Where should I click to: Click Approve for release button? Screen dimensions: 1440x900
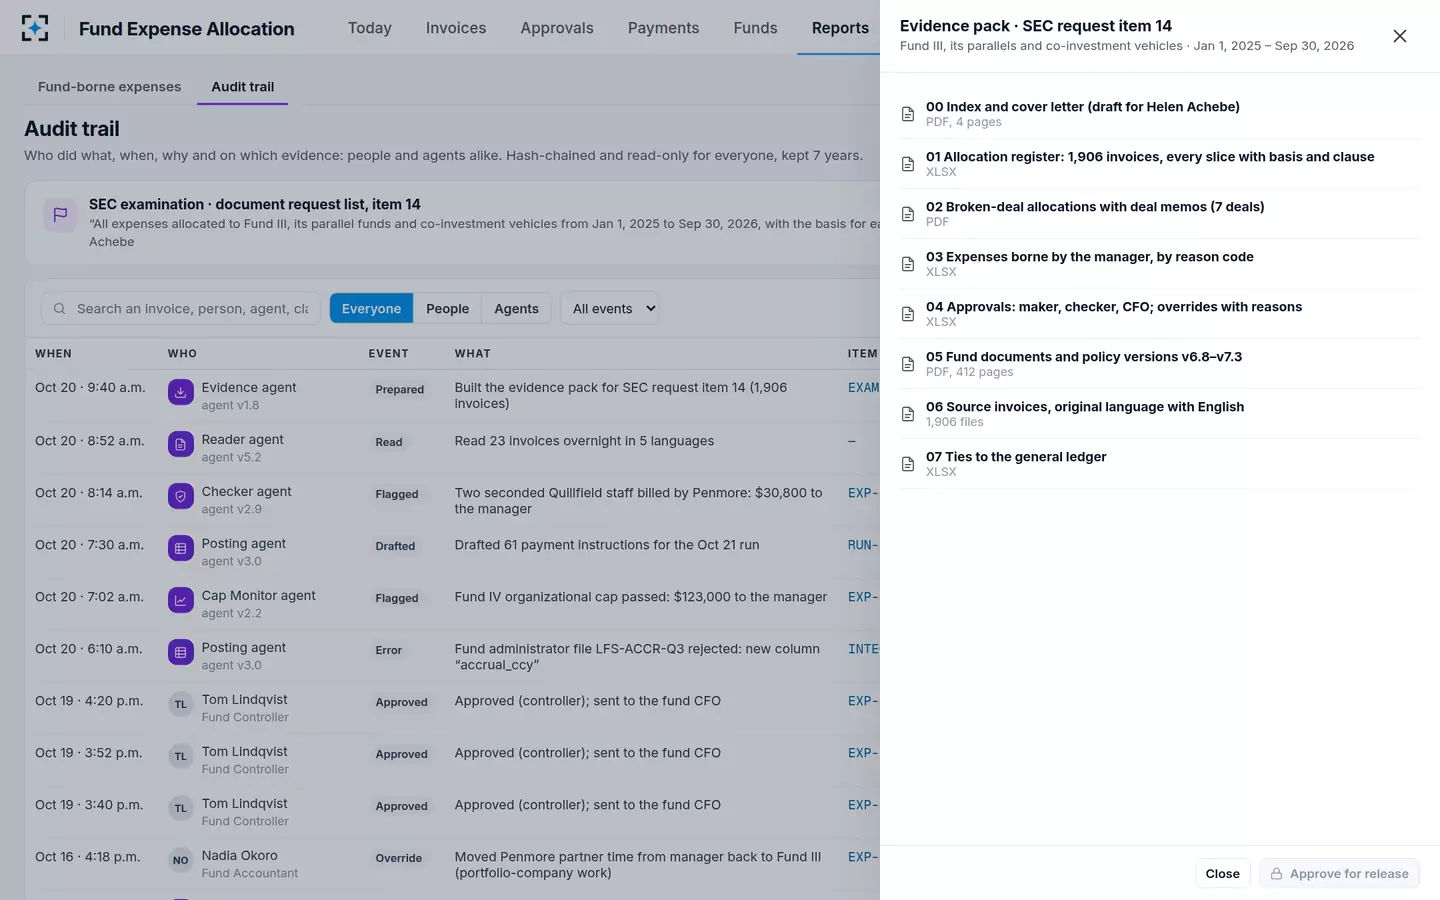[x=1339, y=874]
